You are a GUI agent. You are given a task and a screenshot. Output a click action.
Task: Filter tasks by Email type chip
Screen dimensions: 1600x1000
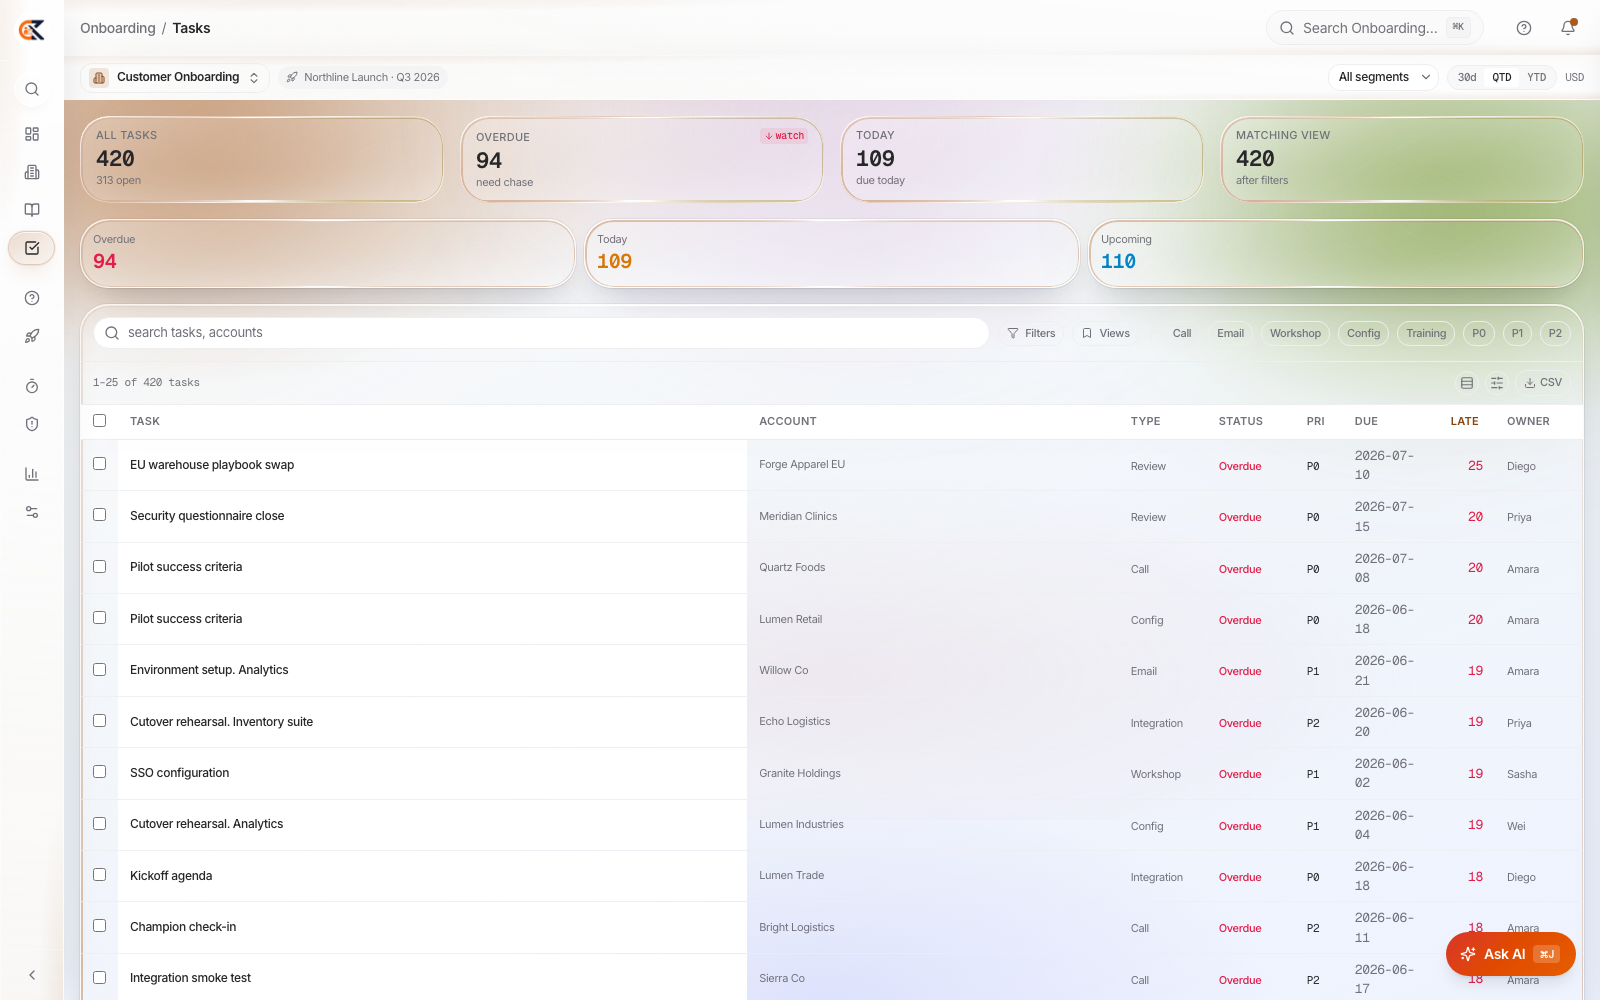tap(1231, 333)
